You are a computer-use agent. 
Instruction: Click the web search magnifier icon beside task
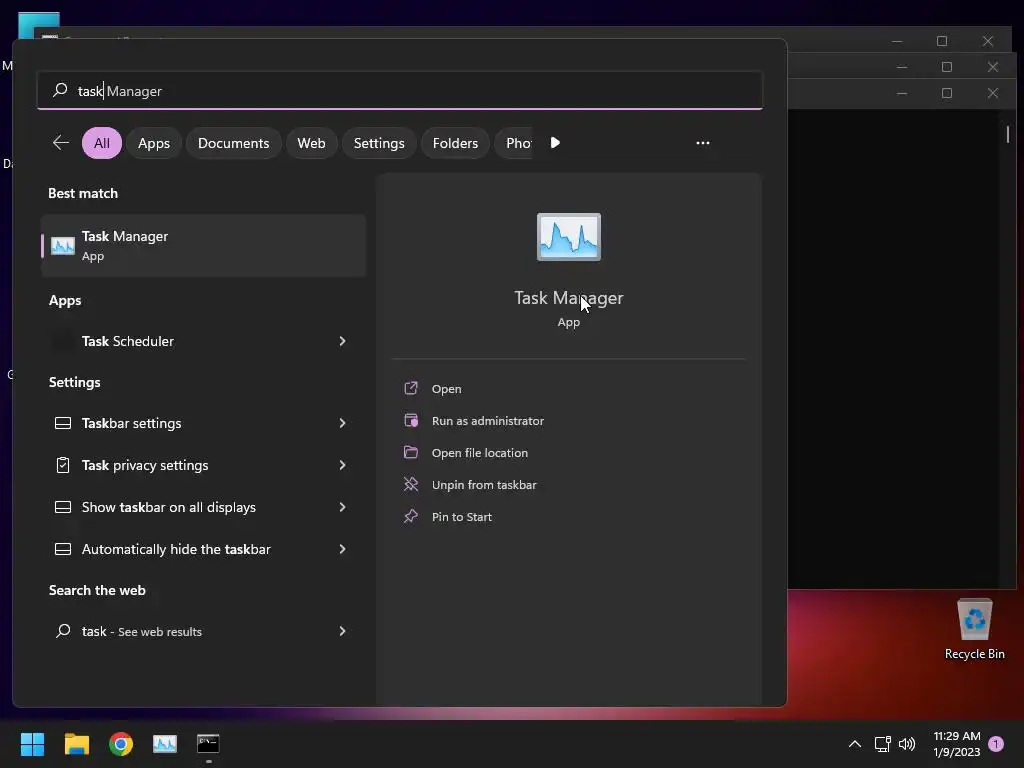click(63, 631)
